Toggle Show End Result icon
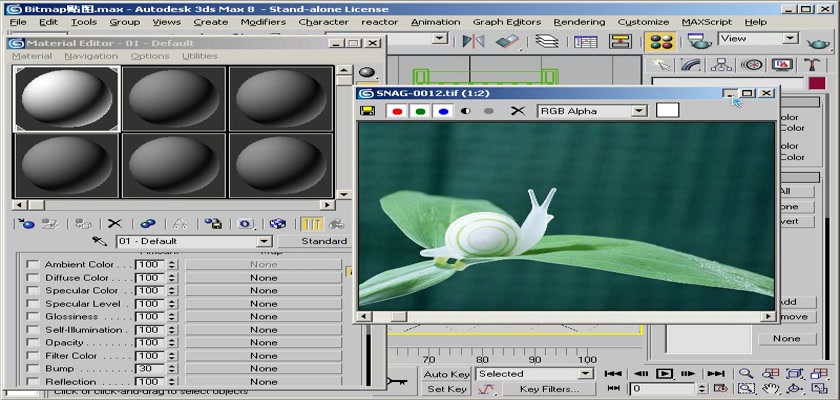The image size is (840, 400). pos(311,223)
